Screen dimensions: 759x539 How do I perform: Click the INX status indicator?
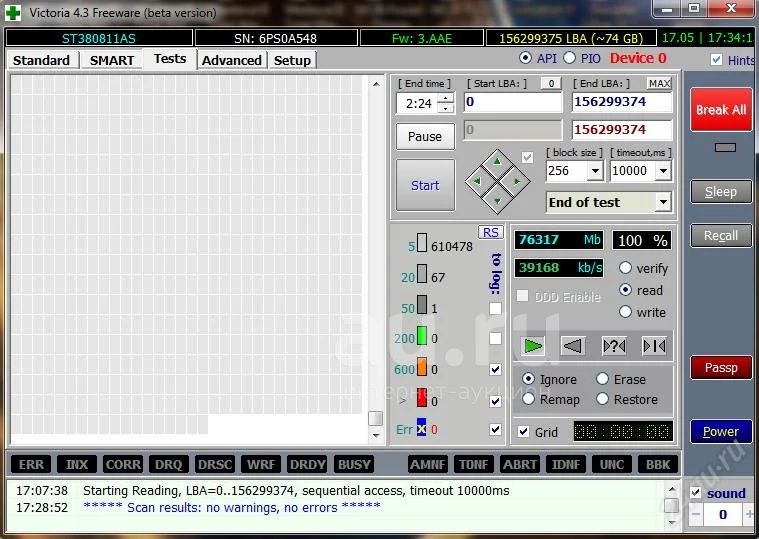coord(77,464)
